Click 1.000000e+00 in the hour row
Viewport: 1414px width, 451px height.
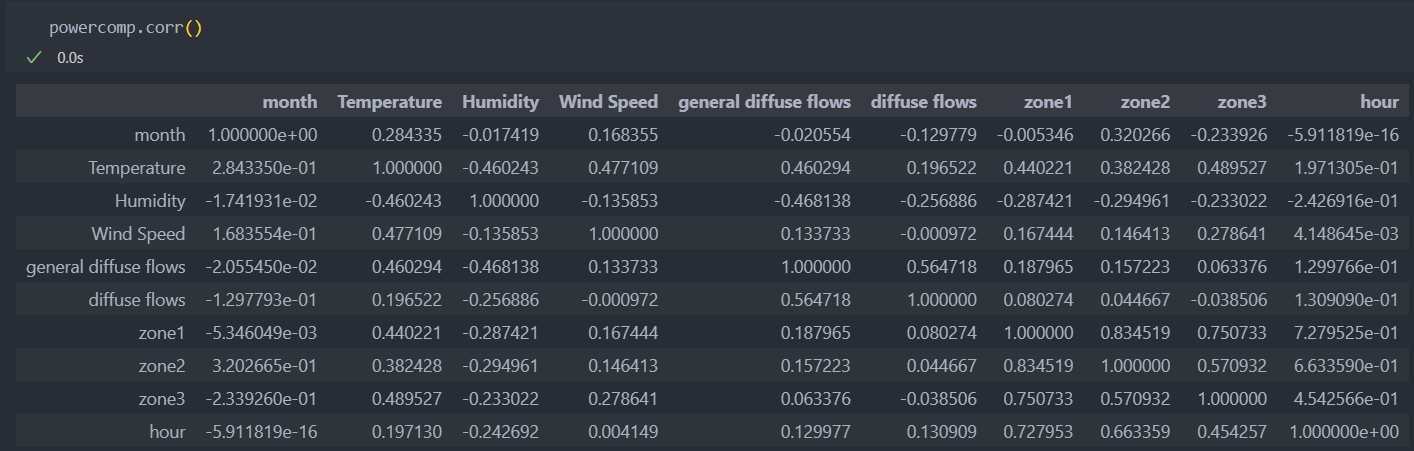tap(1345, 432)
